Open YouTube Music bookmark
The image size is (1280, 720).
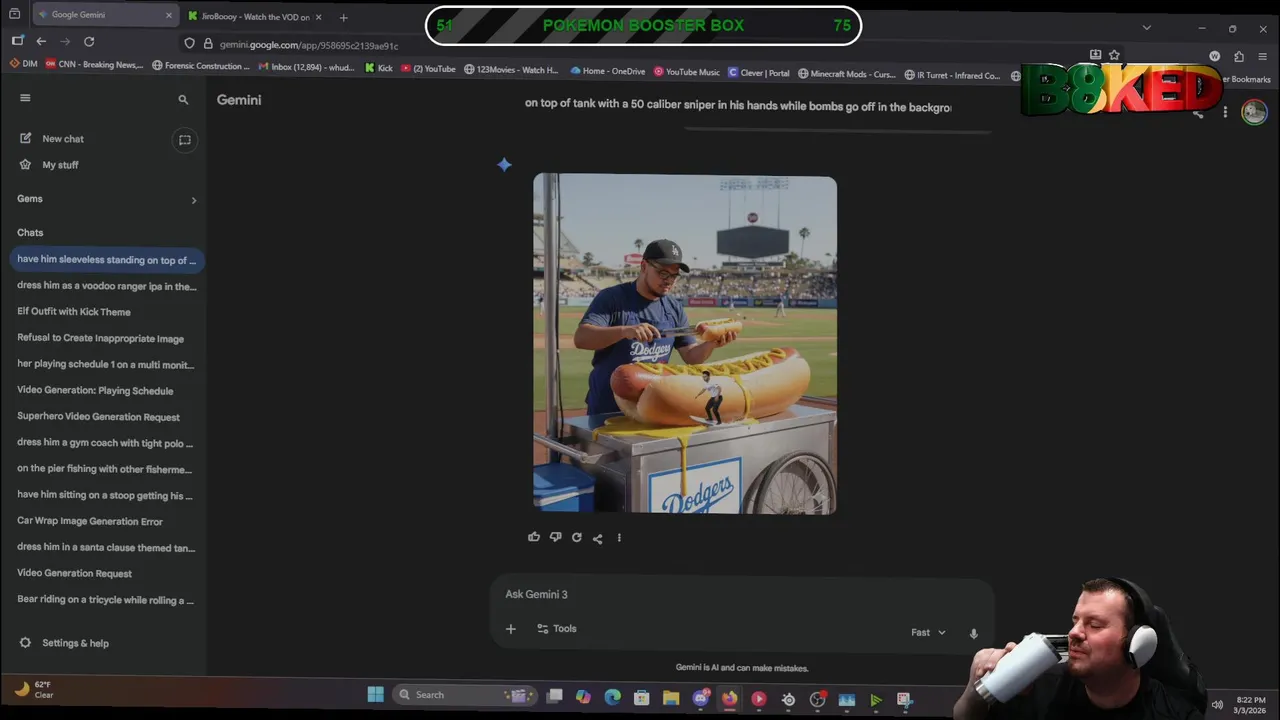point(686,72)
